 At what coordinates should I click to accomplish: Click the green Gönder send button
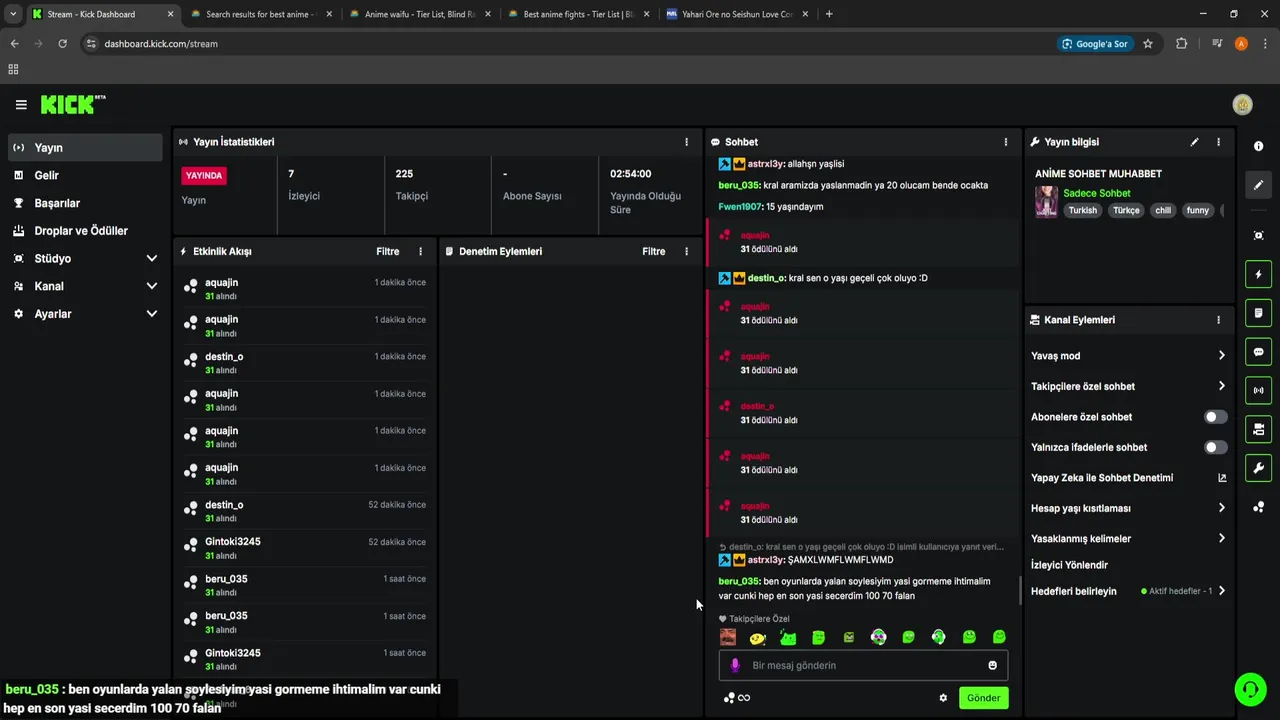coord(983,698)
